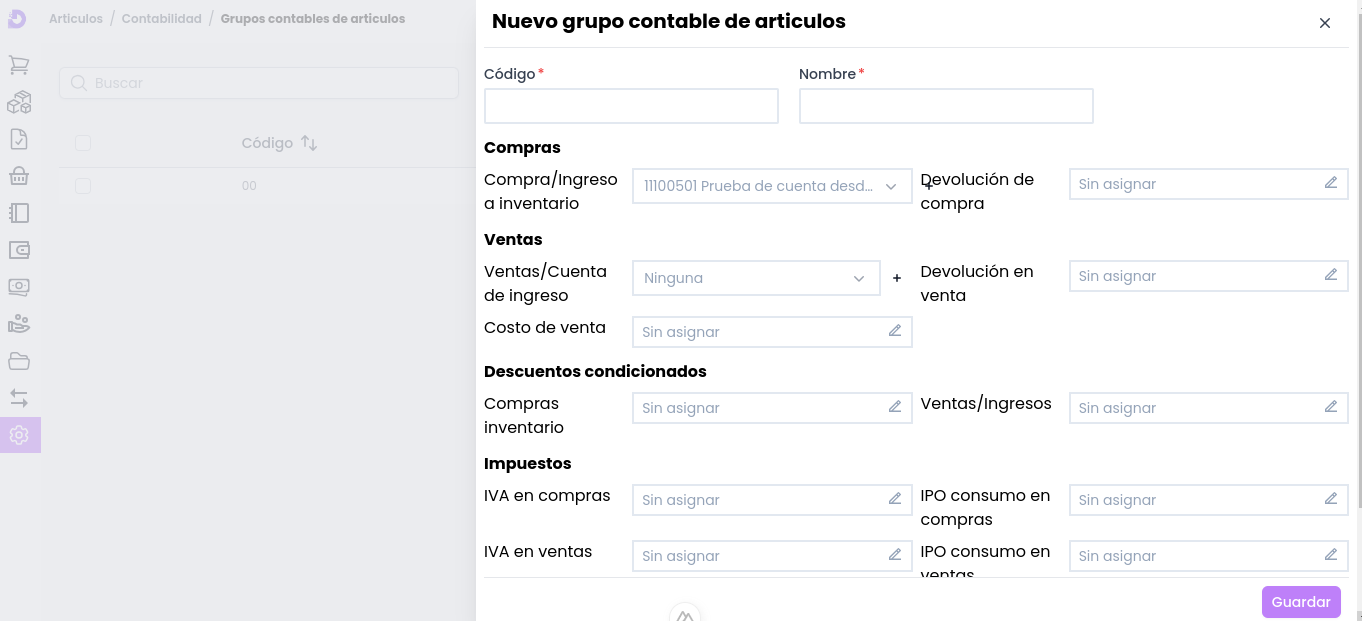The height and width of the screenshot is (621, 1362).
Task: Click into the Nombre input field
Action: [x=945, y=106]
